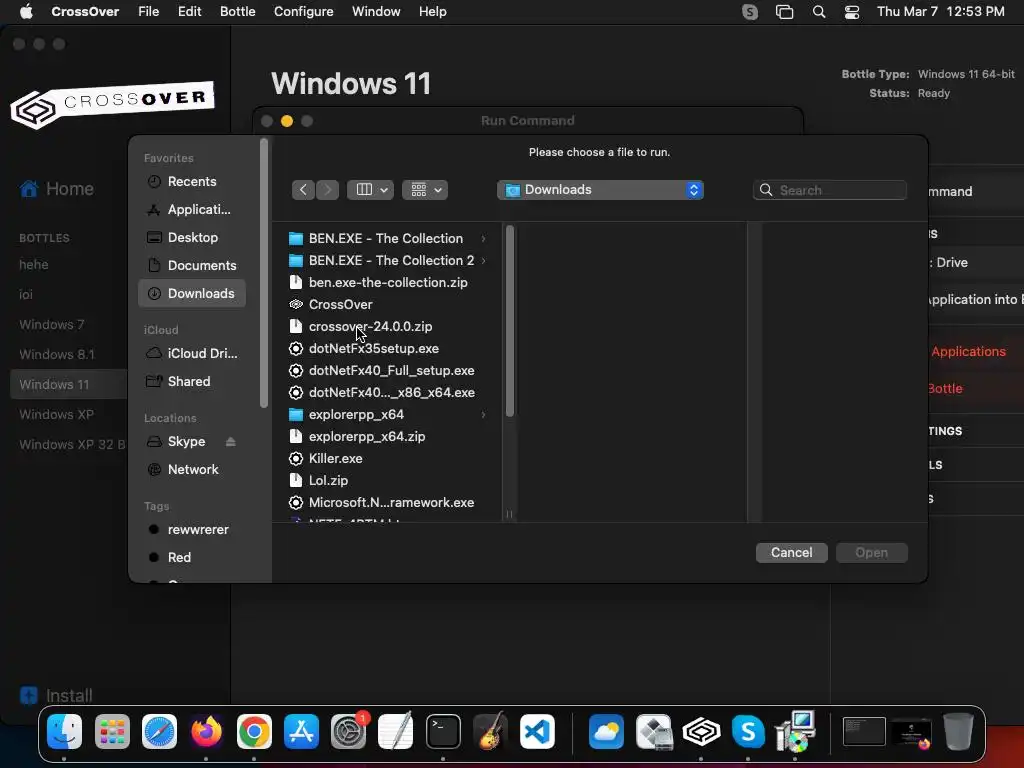Open the Configure menu
Image resolution: width=1024 pixels, height=768 pixels.
[x=304, y=12]
